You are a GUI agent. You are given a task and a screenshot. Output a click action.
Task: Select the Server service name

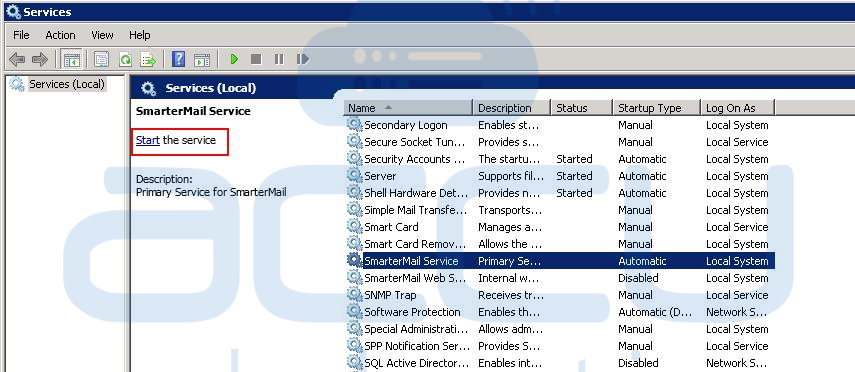[380, 176]
